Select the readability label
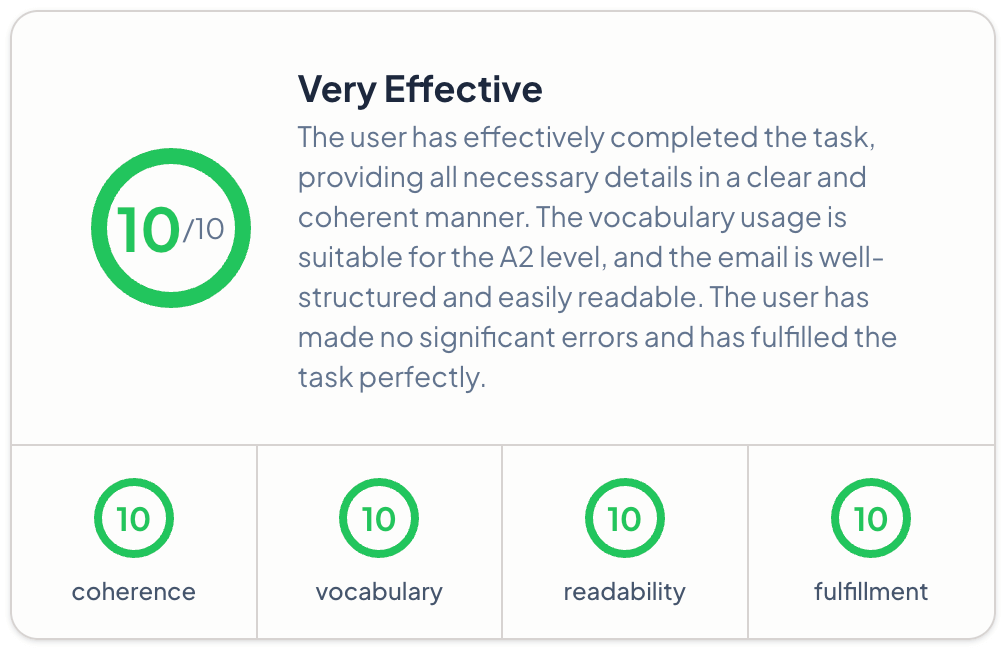This screenshot has height=654, width=1008. point(624,592)
